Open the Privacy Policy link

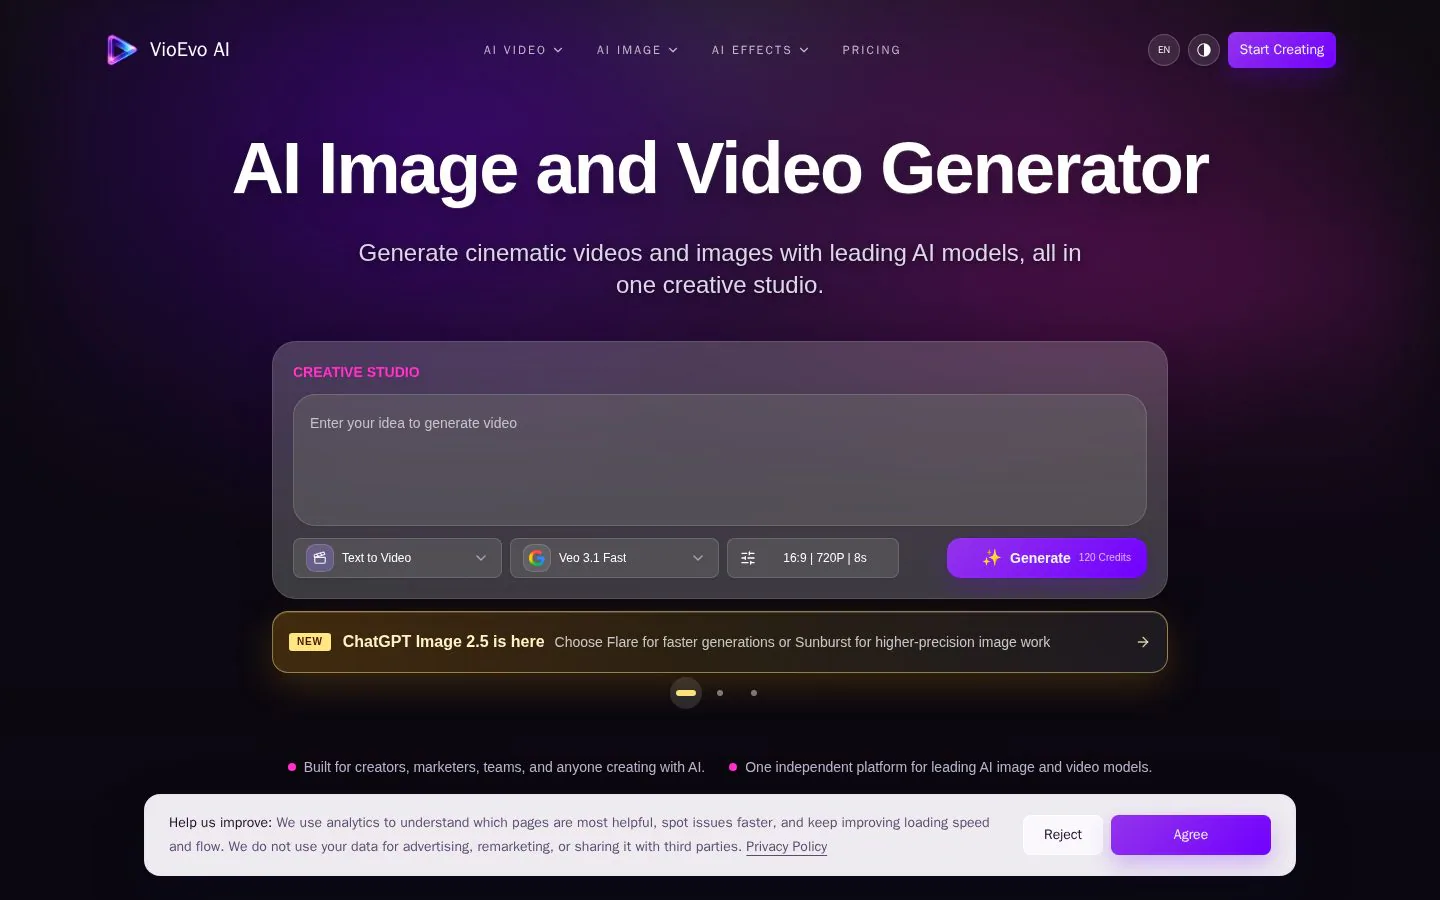click(786, 846)
